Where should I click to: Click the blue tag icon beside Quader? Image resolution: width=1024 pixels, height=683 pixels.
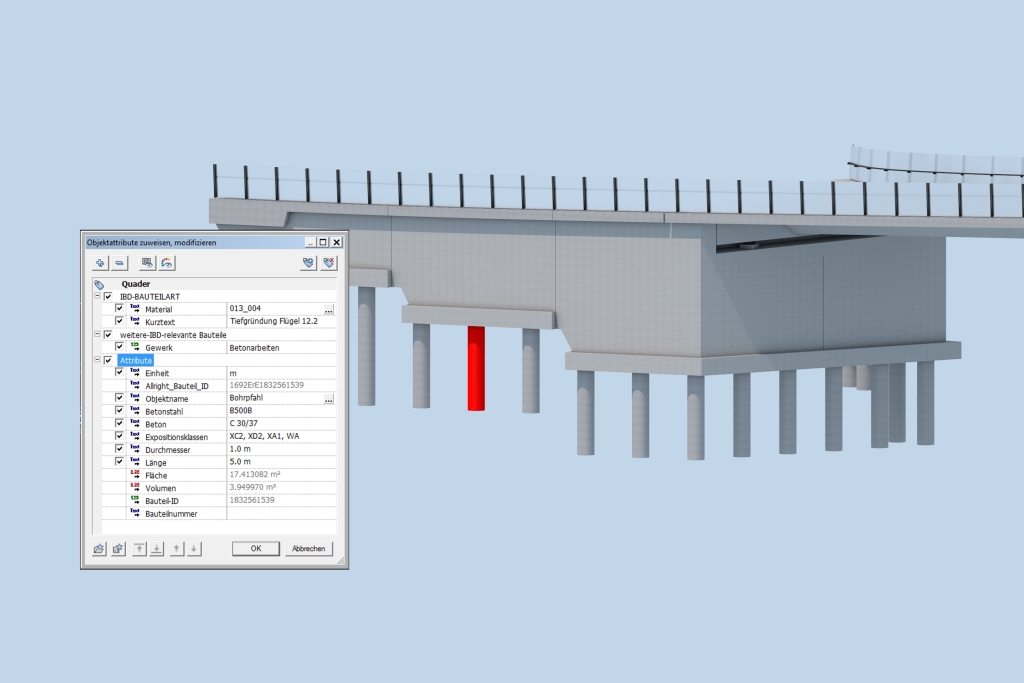pyautogui.click(x=99, y=284)
